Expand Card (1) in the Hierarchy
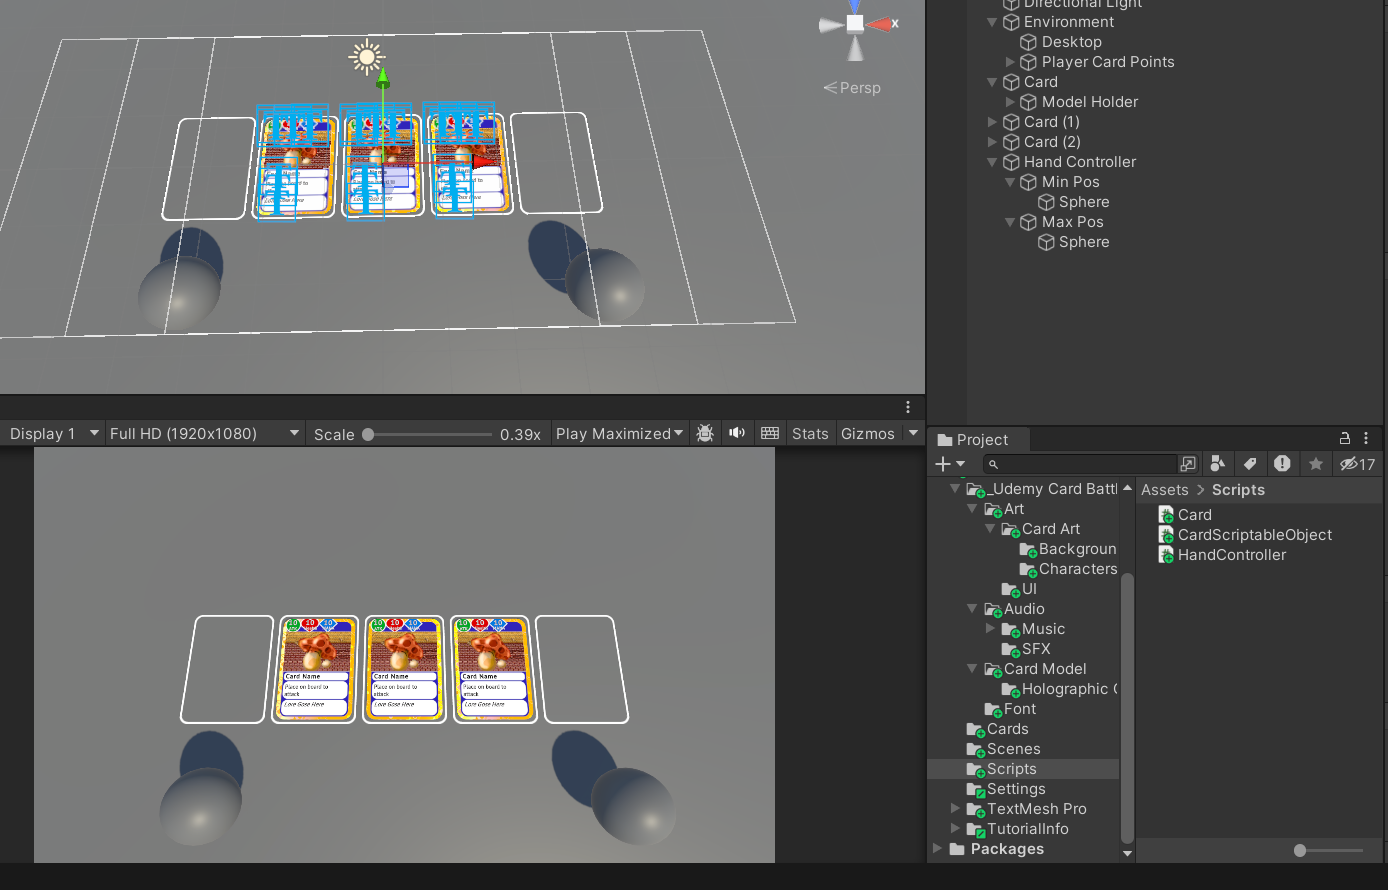The width and height of the screenshot is (1388, 890). [x=992, y=122]
